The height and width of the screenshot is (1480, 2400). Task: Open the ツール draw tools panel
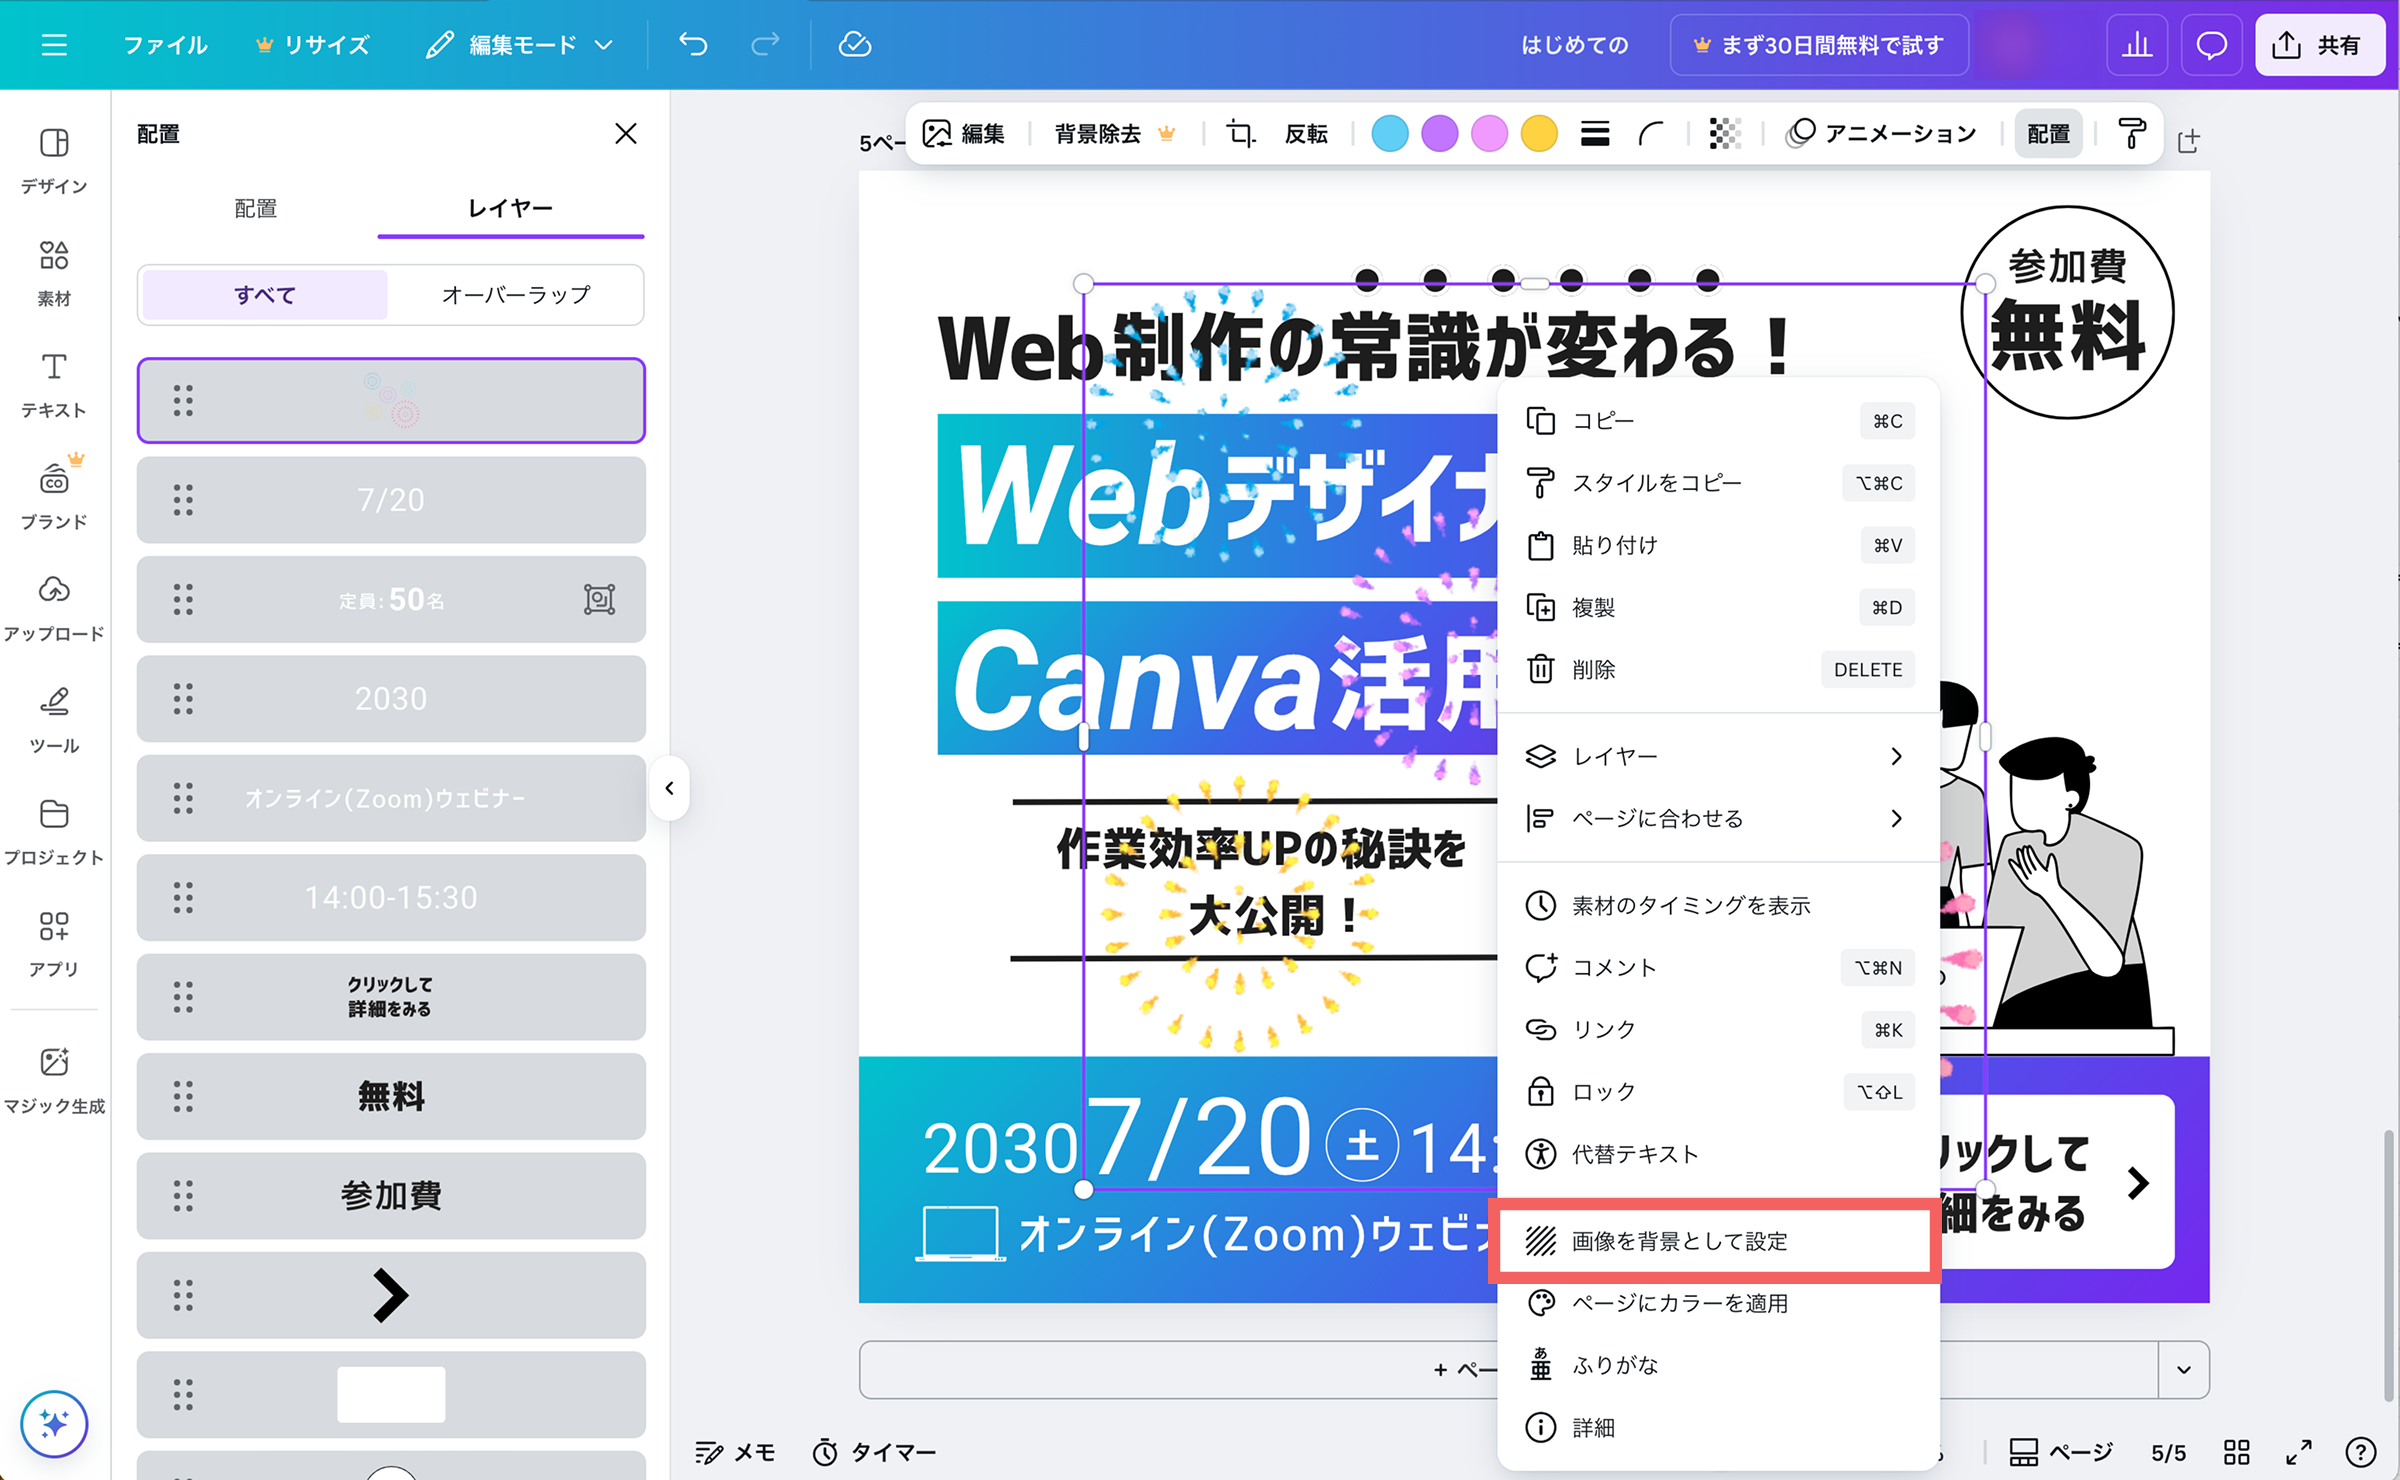coord(54,721)
